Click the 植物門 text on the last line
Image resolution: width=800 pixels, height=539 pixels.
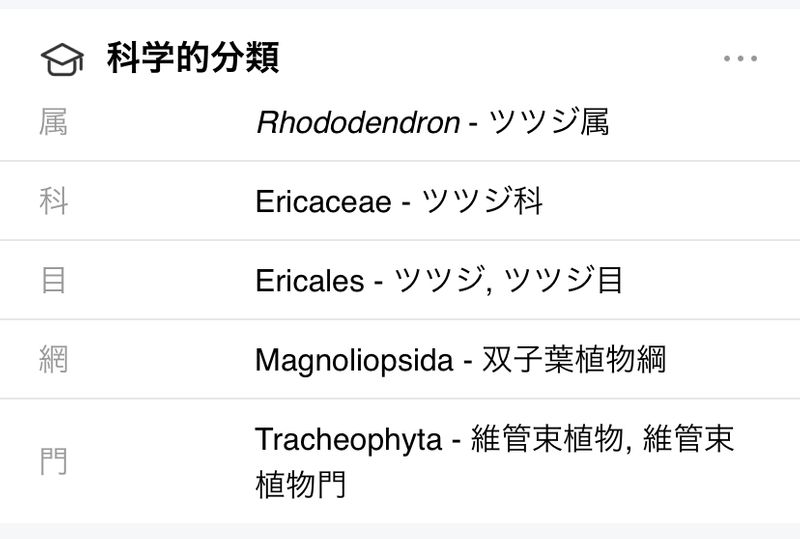pyautogui.click(x=301, y=484)
